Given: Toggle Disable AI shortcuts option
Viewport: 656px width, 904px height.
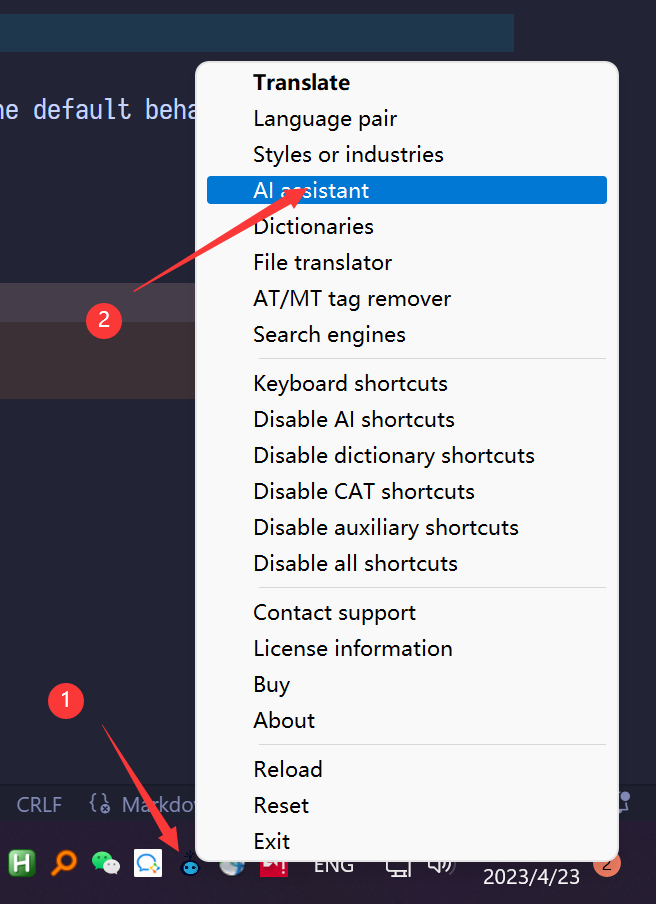Looking at the screenshot, I should point(354,419).
